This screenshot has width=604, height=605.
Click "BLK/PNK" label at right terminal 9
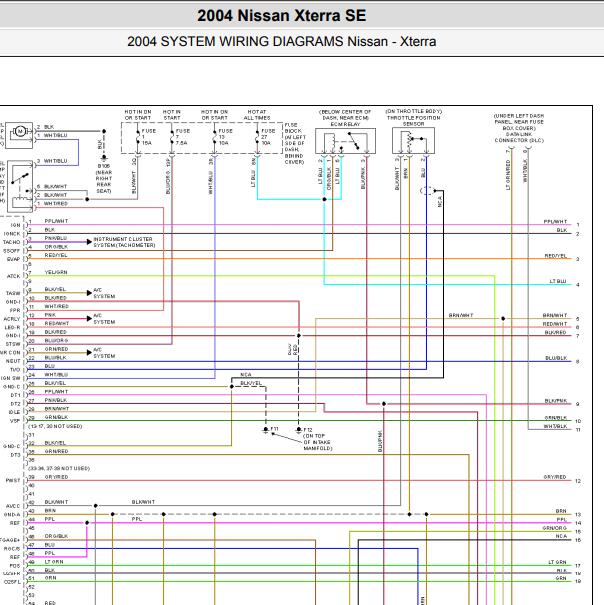(x=556, y=401)
